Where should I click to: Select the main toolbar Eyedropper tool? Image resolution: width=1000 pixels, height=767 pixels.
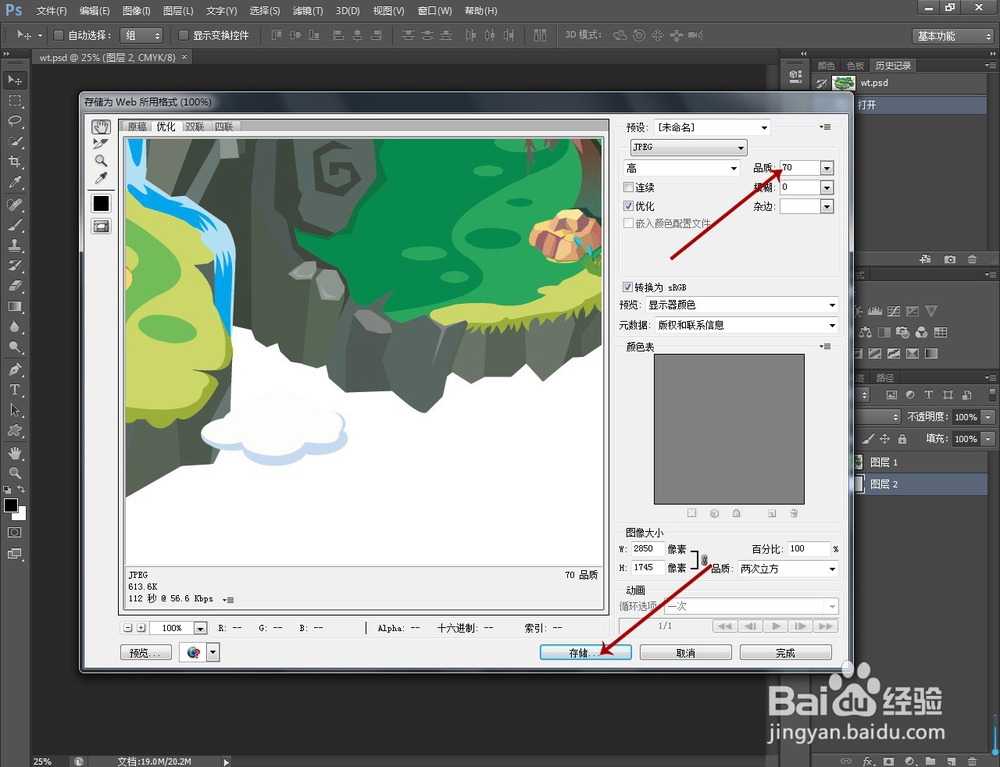coord(15,182)
